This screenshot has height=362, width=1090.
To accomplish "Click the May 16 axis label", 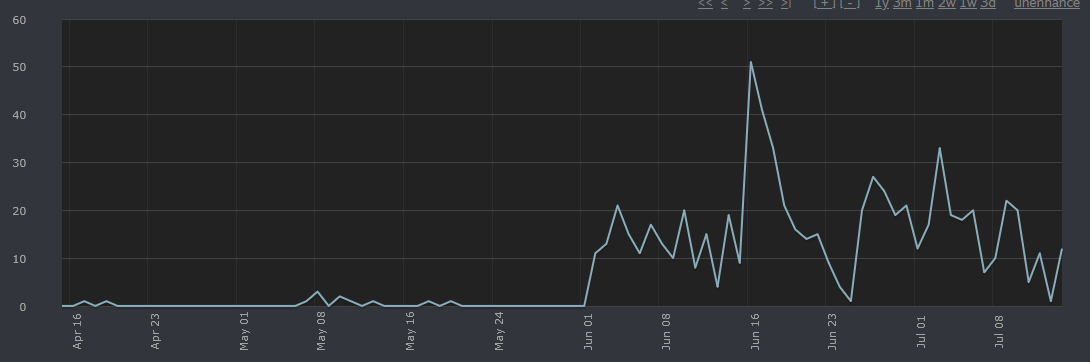I will pos(410,331).
